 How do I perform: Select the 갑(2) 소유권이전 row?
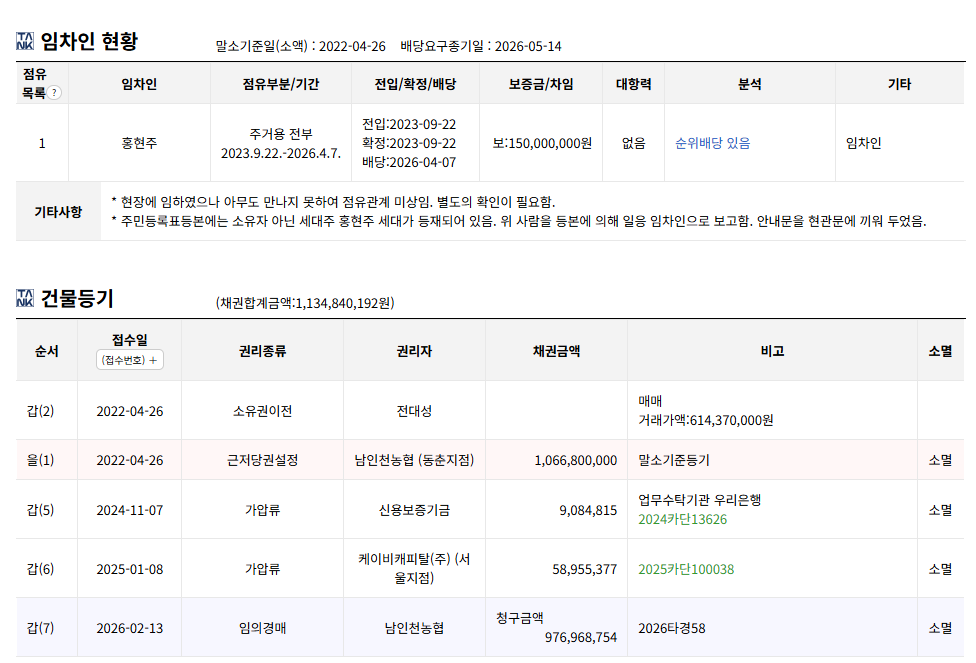click(x=490, y=411)
